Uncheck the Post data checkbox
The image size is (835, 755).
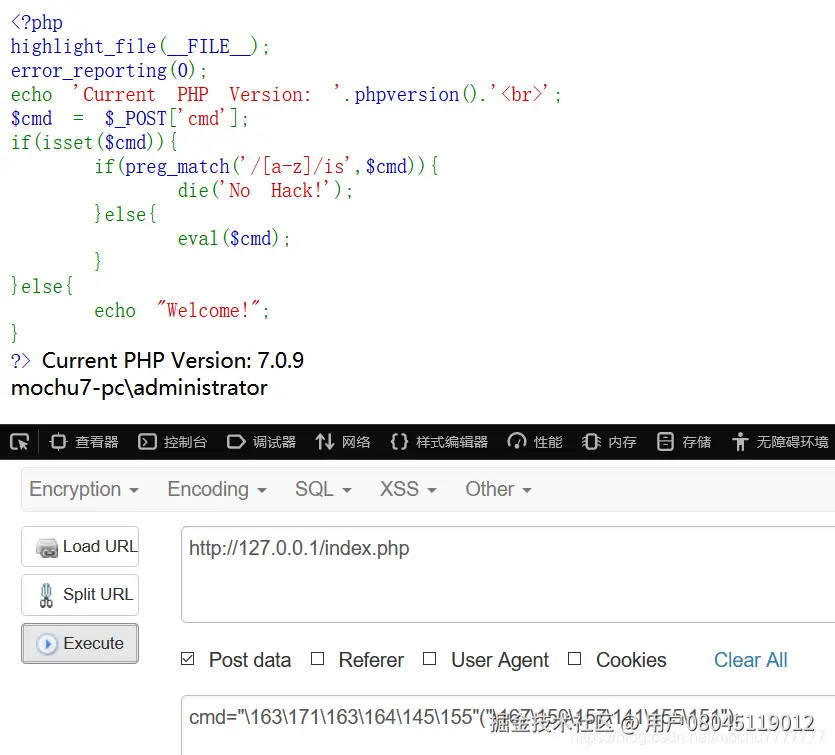pyautogui.click(x=187, y=659)
